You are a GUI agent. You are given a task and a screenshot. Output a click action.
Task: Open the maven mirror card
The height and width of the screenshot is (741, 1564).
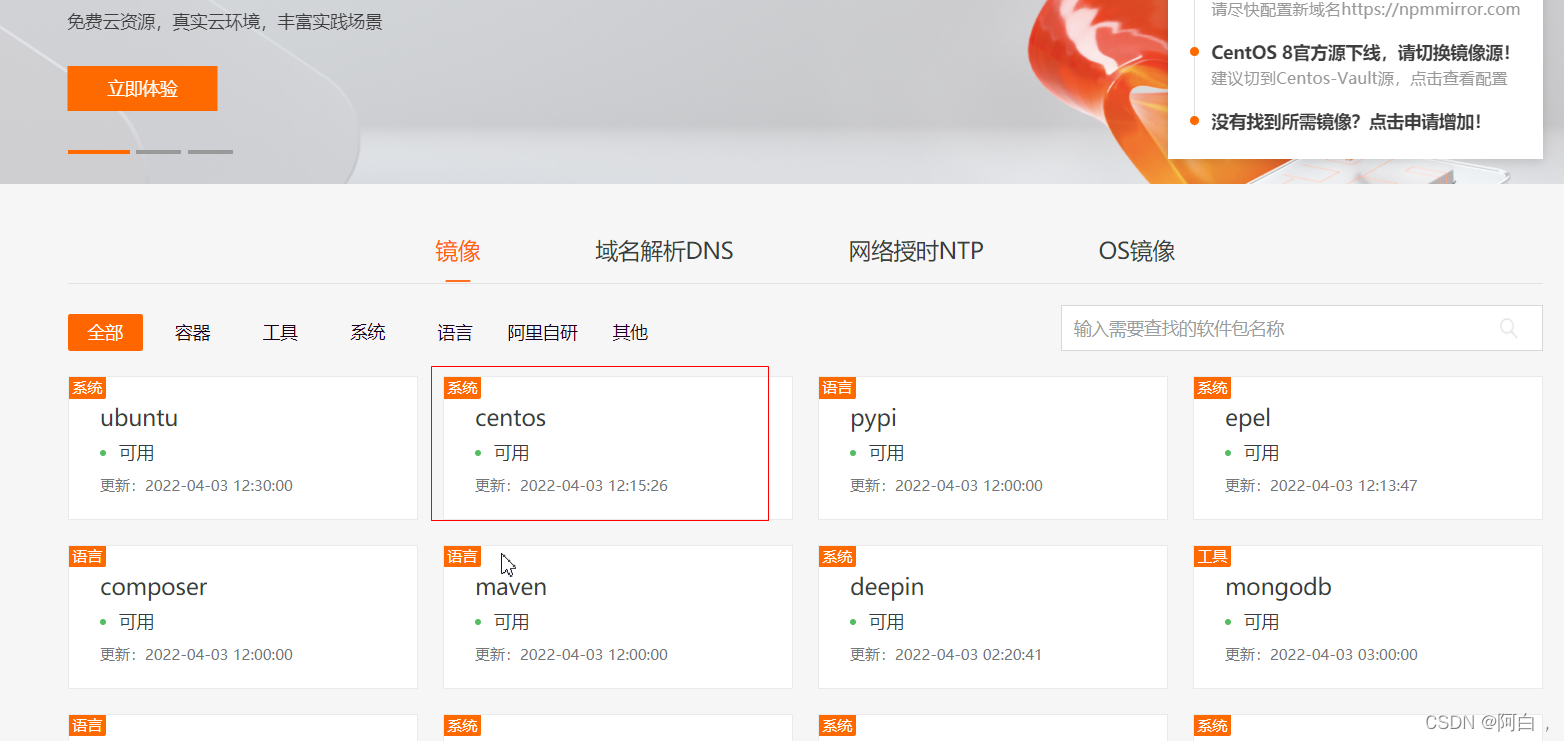tap(618, 617)
